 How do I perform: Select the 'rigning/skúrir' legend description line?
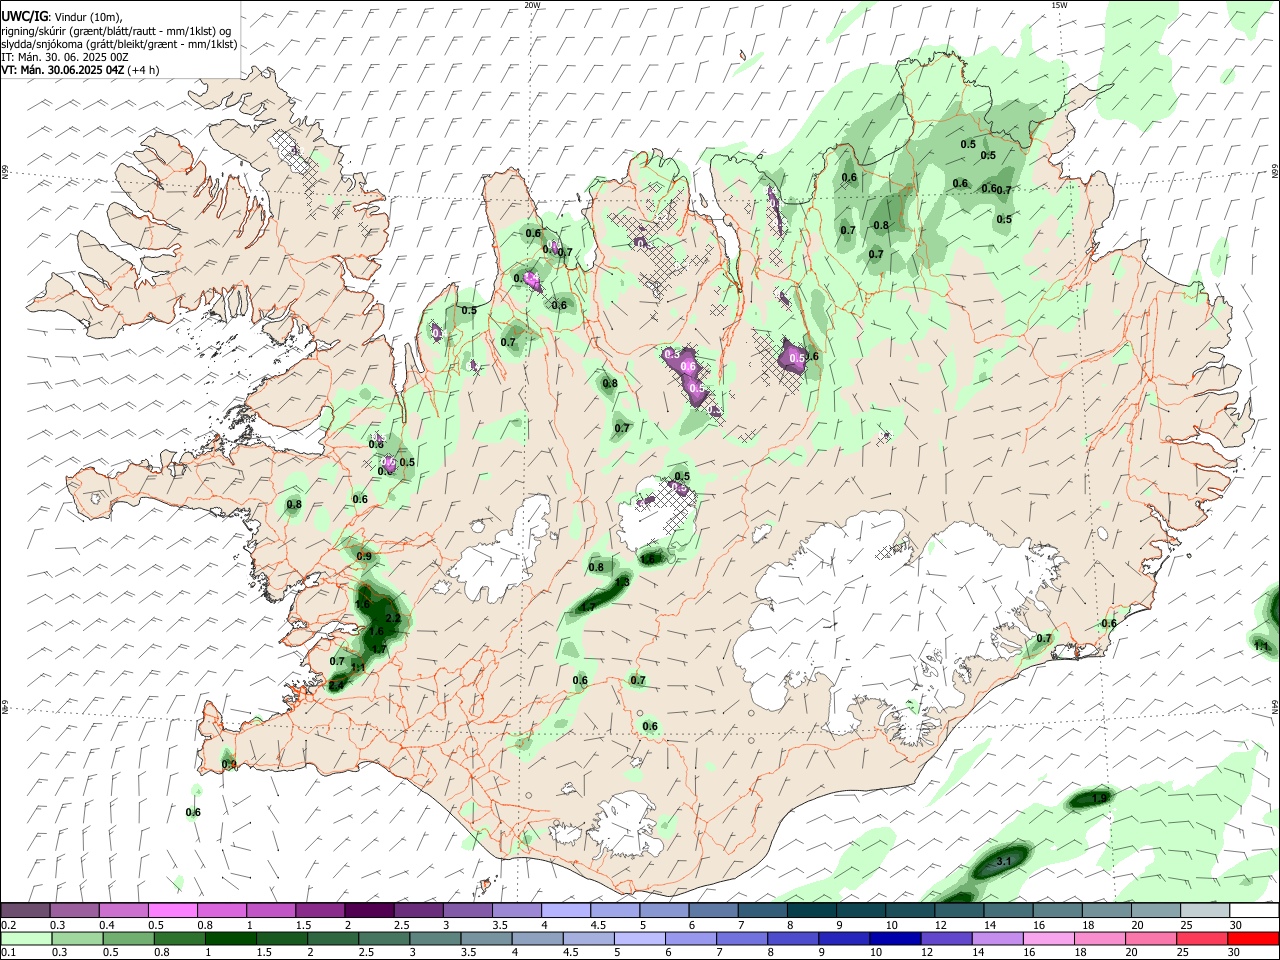pyautogui.click(x=117, y=30)
